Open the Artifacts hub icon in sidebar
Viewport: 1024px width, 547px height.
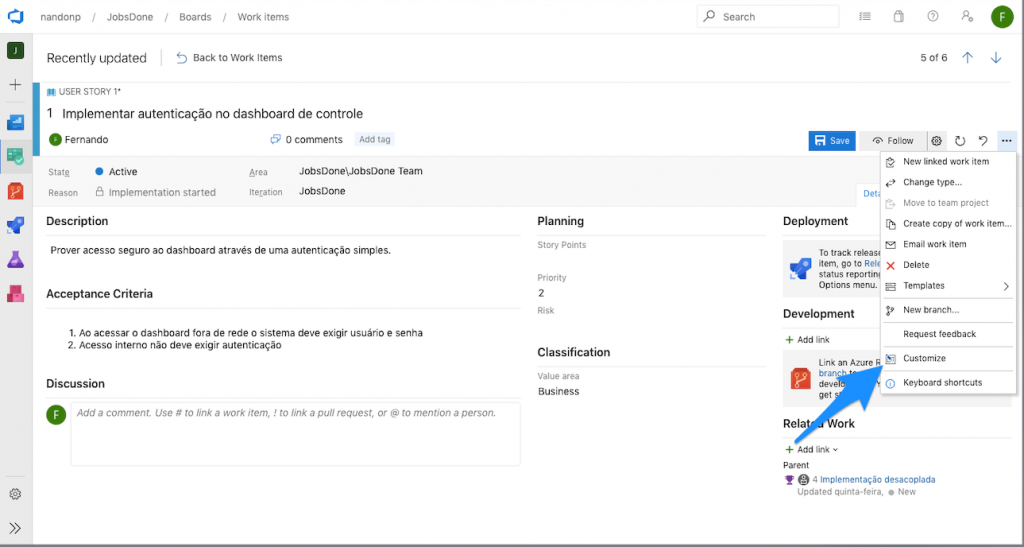15,294
